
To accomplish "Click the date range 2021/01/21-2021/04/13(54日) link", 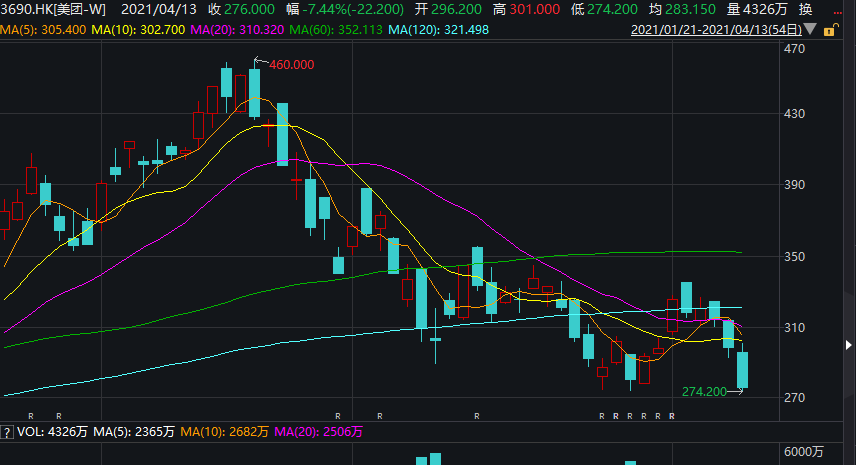I will point(716,30).
